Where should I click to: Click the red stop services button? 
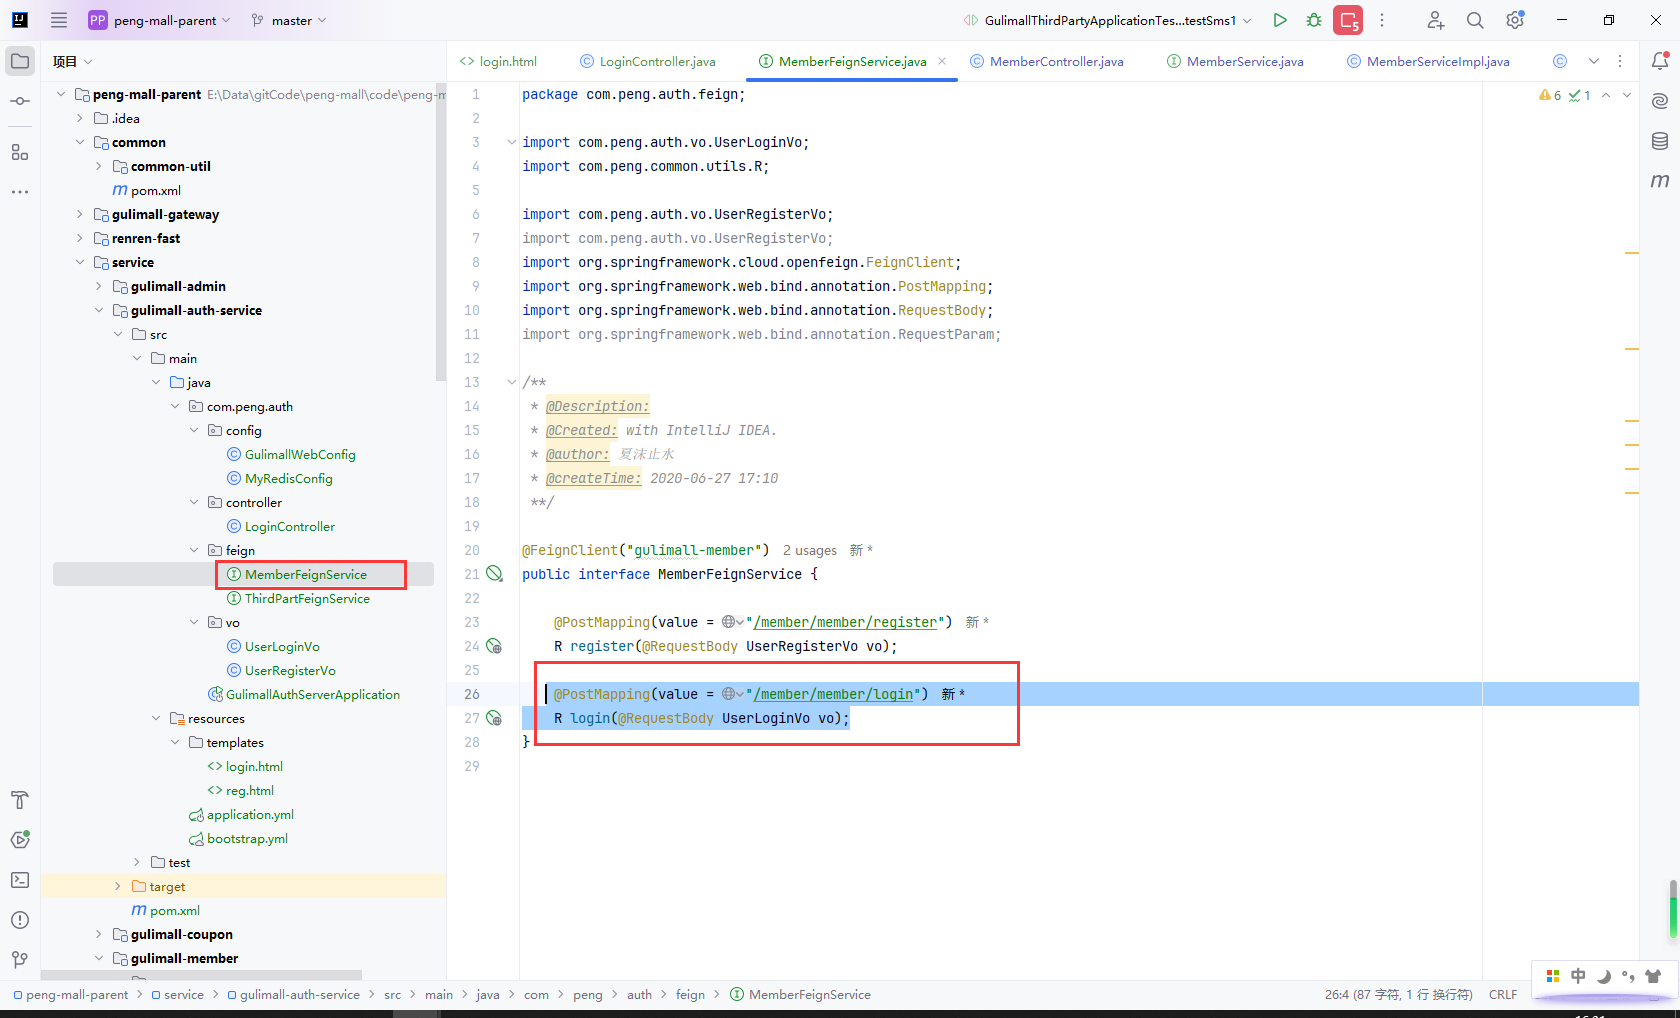tap(1348, 20)
